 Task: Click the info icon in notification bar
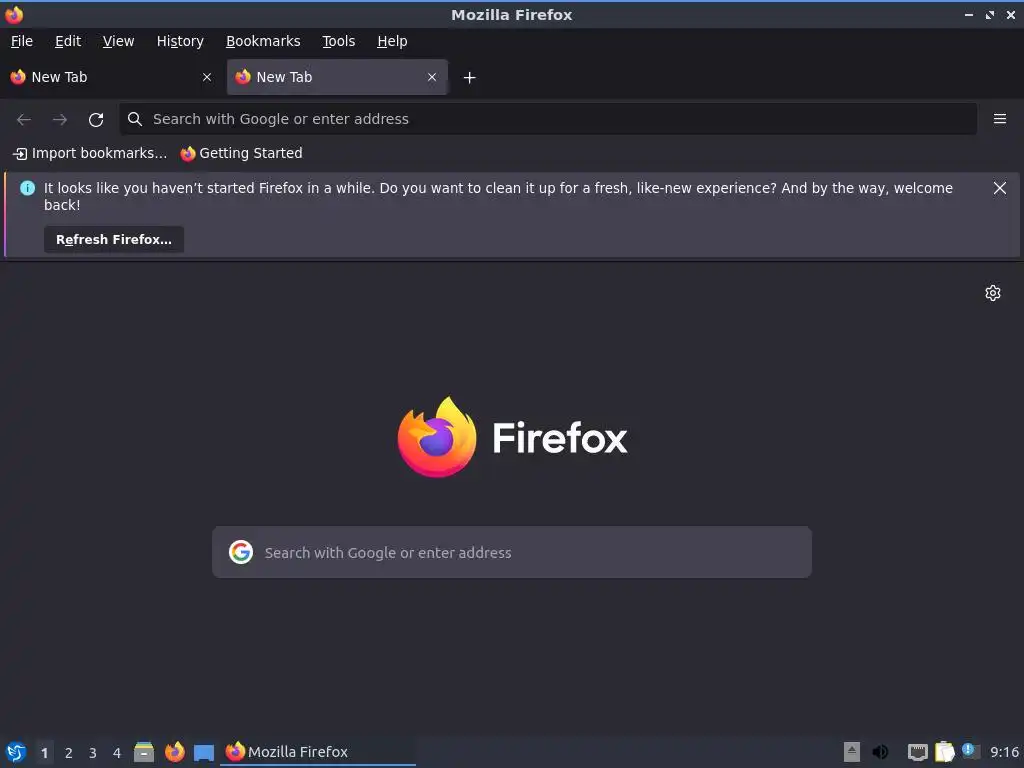pos(27,188)
